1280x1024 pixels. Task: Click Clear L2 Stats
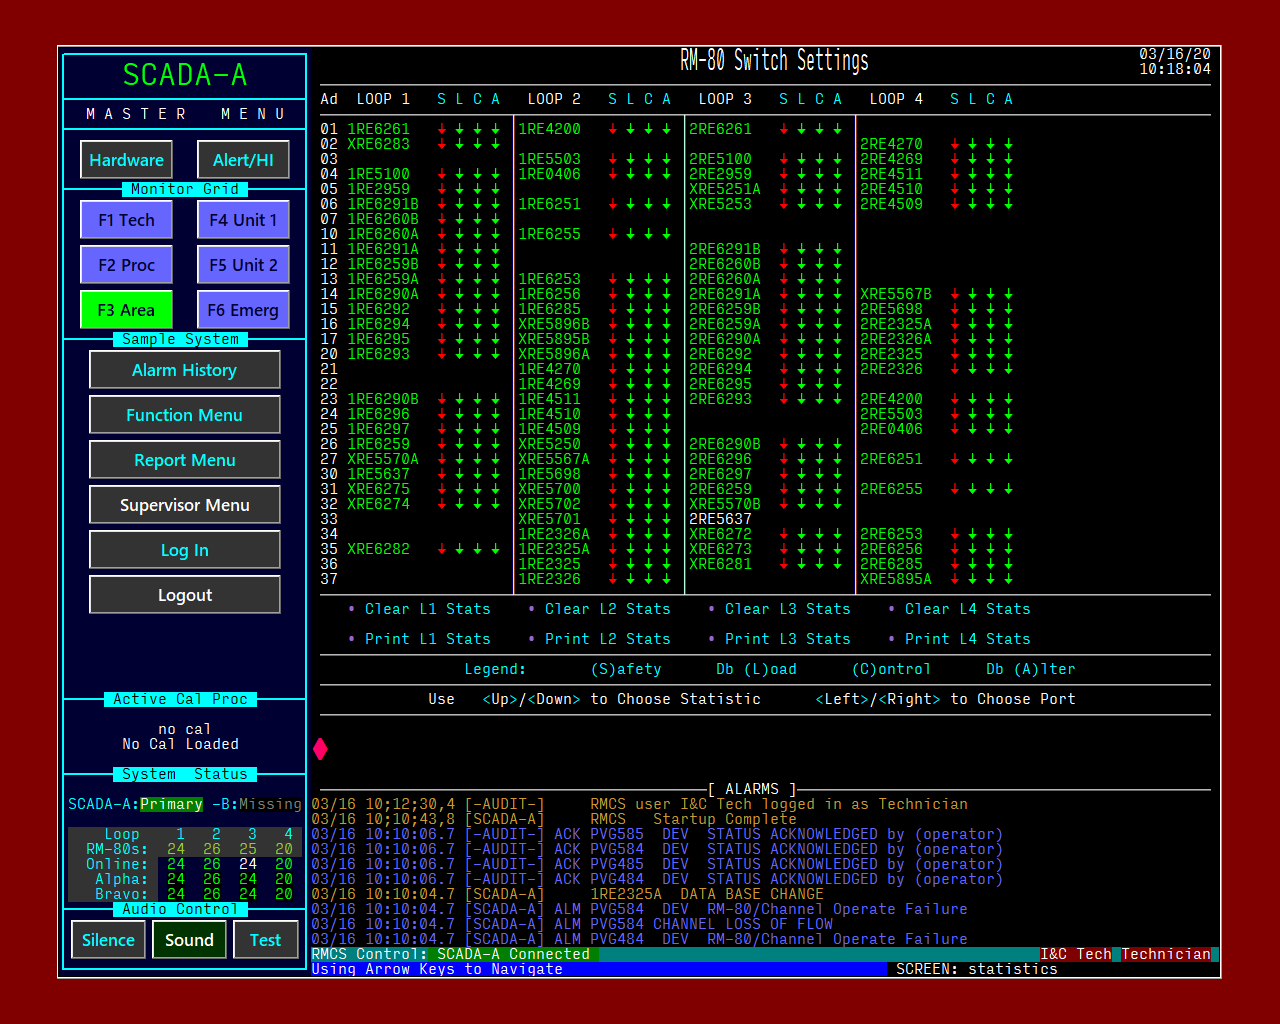coord(607,609)
